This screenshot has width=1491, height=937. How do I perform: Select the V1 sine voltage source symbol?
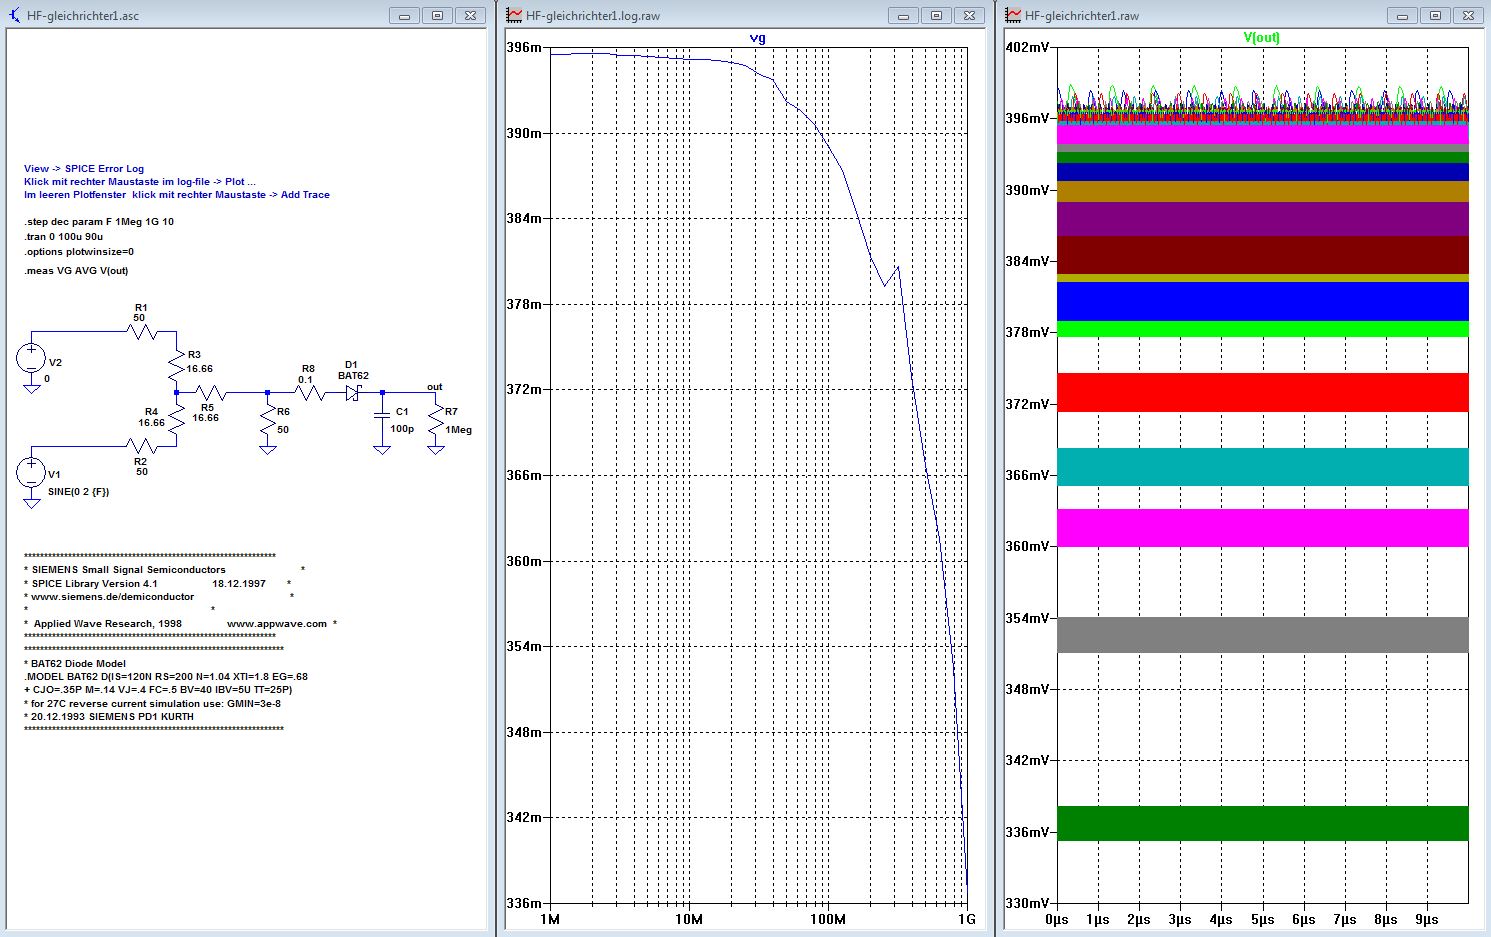(31, 471)
